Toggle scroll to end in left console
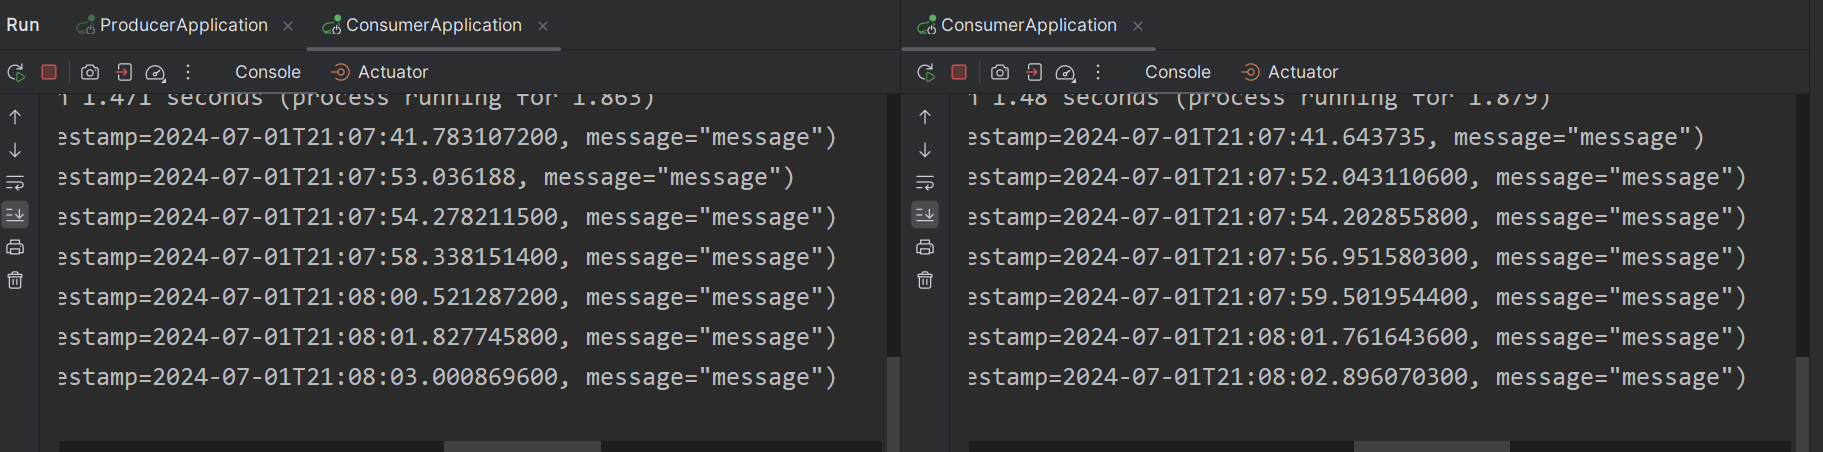This screenshot has width=1823, height=452. pyautogui.click(x=15, y=214)
